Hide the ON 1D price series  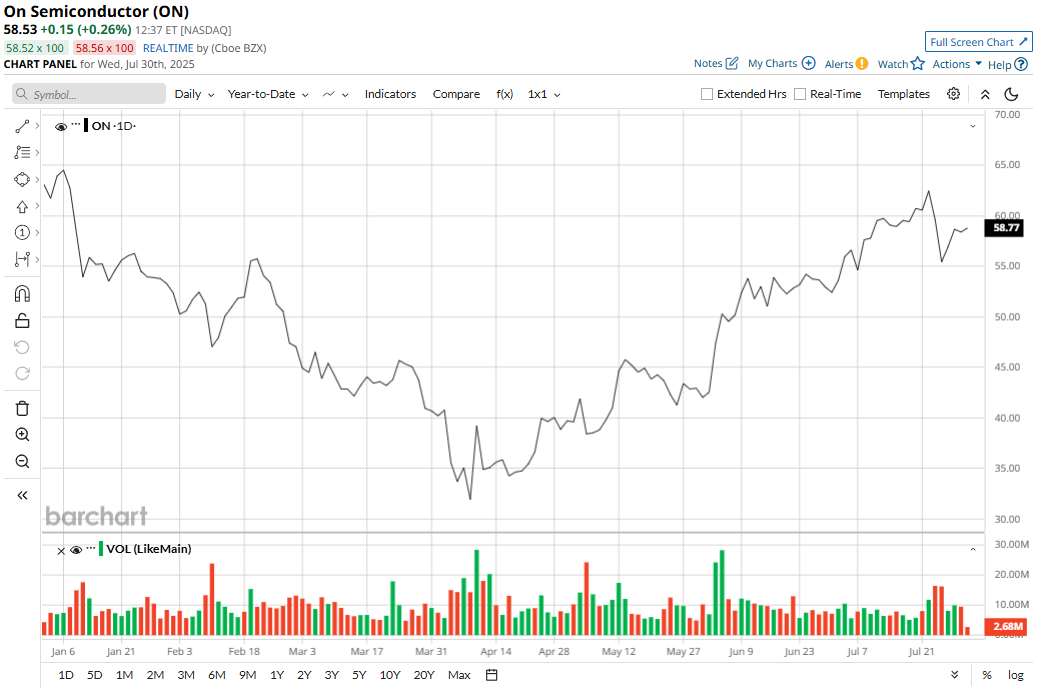tap(61, 127)
